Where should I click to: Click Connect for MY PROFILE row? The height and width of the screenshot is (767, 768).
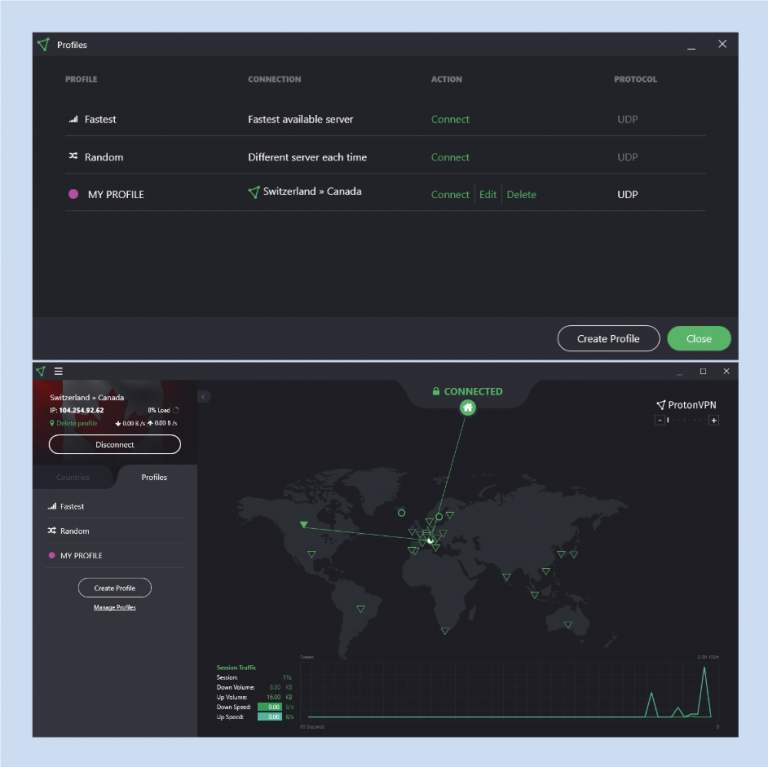point(450,194)
